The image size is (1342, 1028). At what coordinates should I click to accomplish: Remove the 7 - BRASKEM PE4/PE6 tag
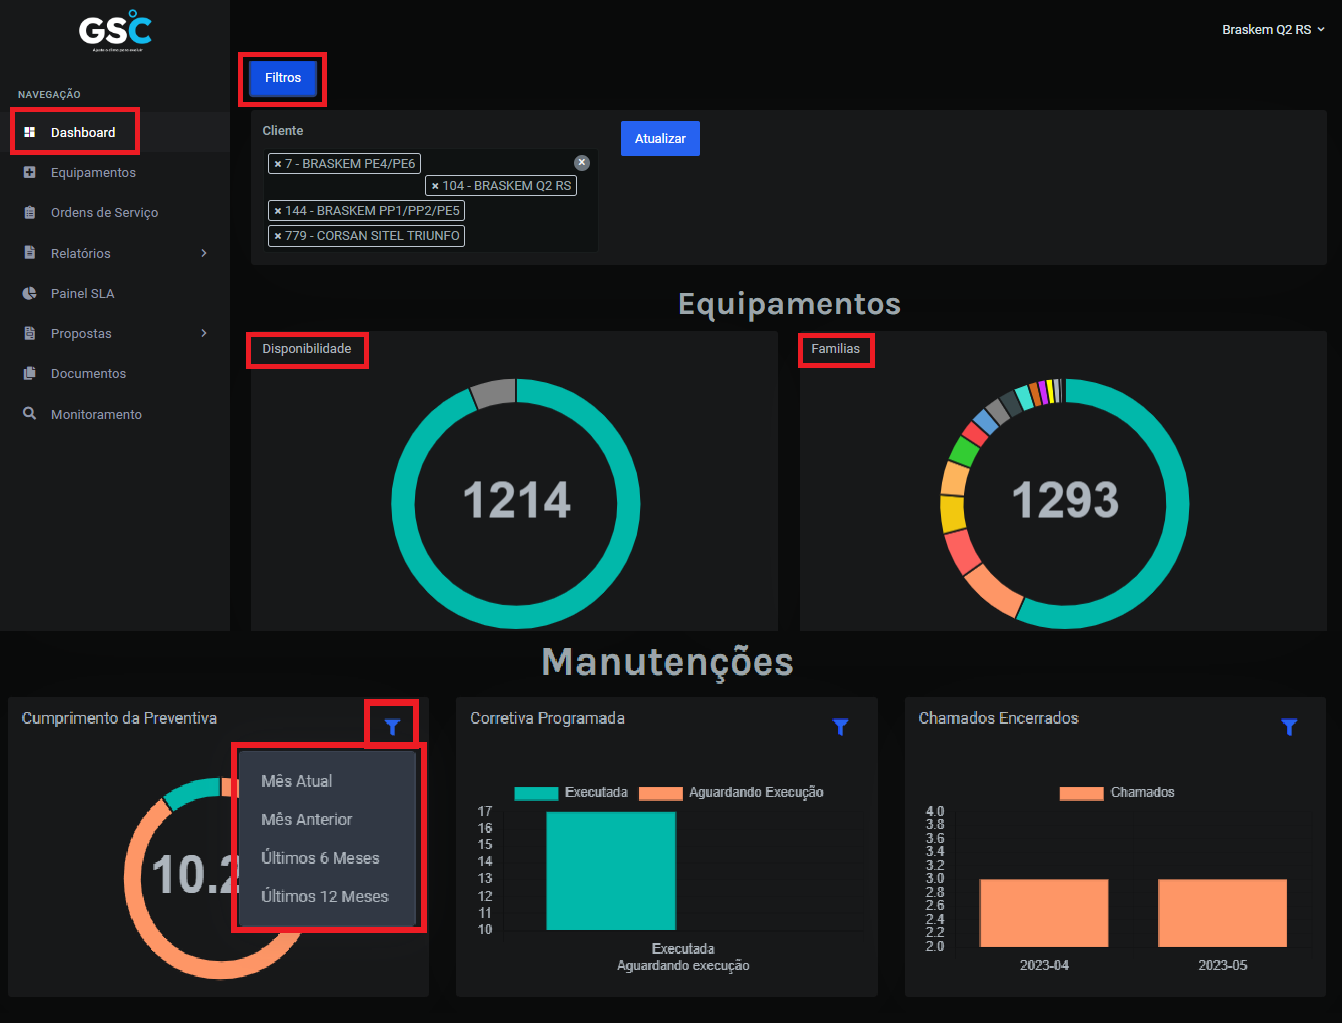point(278,164)
